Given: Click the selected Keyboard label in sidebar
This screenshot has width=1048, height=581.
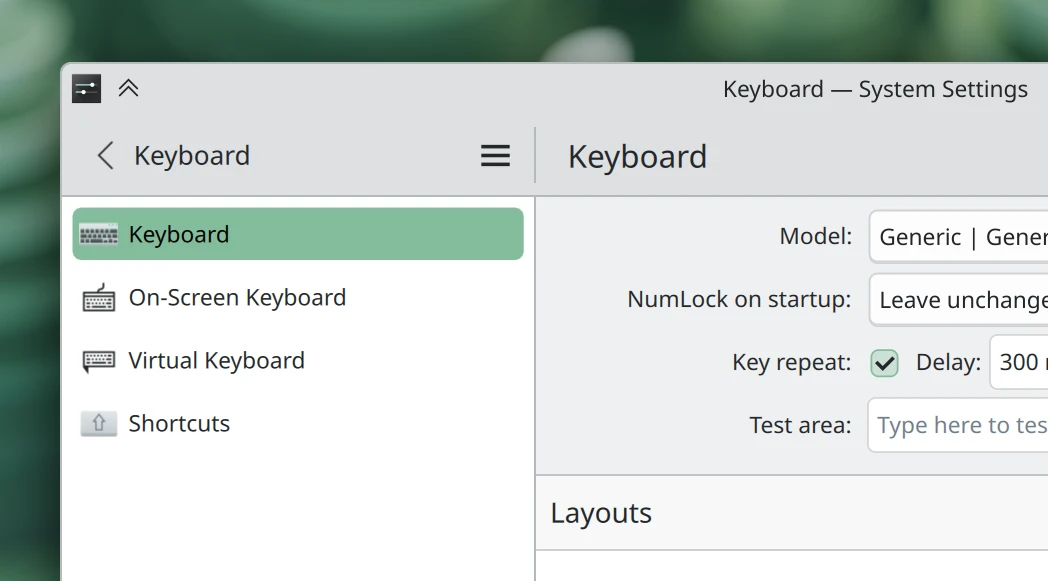Looking at the screenshot, I should tap(179, 234).
